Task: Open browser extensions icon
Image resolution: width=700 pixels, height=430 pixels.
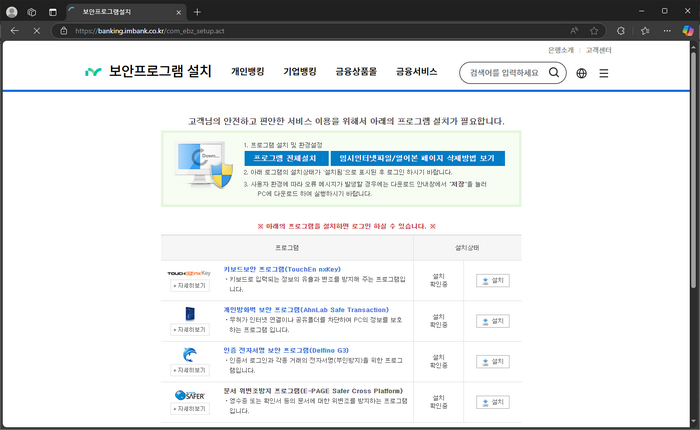Action: [x=621, y=31]
